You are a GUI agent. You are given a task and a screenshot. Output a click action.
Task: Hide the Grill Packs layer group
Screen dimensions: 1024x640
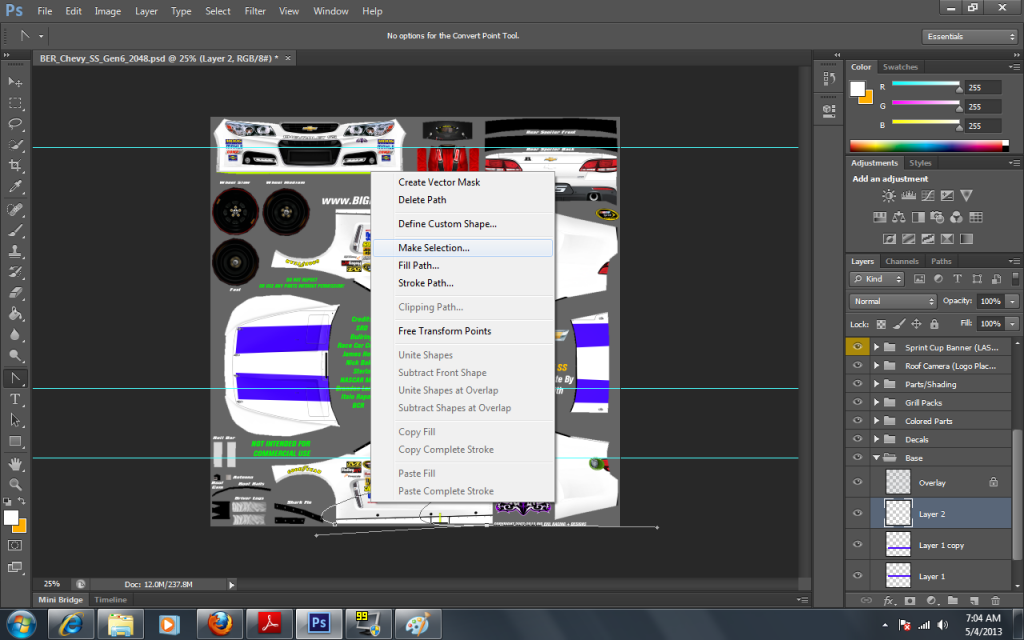coord(857,402)
